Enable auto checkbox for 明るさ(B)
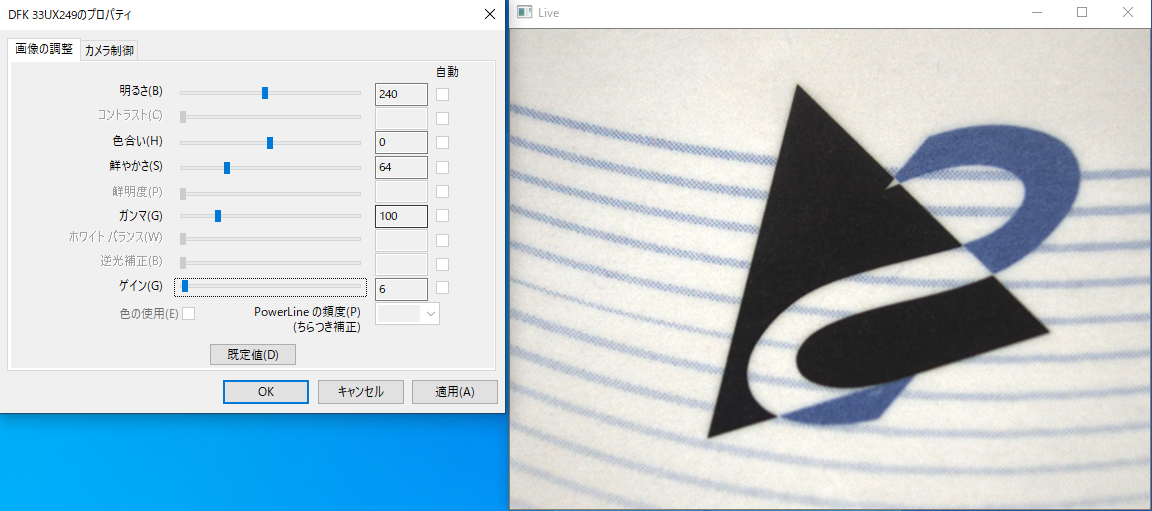The height and width of the screenshot is (511, 1152). tap(442, 94)
